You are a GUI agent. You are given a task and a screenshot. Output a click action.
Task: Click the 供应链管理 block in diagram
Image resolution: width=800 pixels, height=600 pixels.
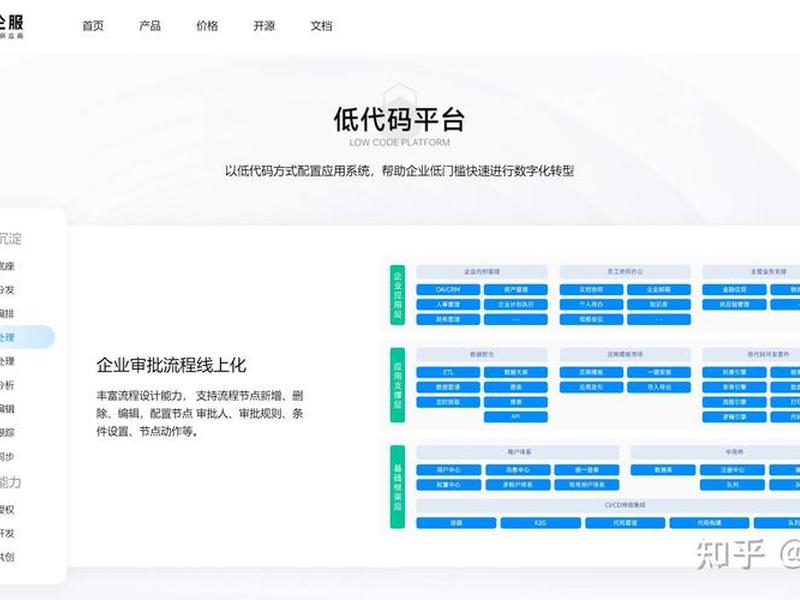pyautogui.click(x=734, y=305)
